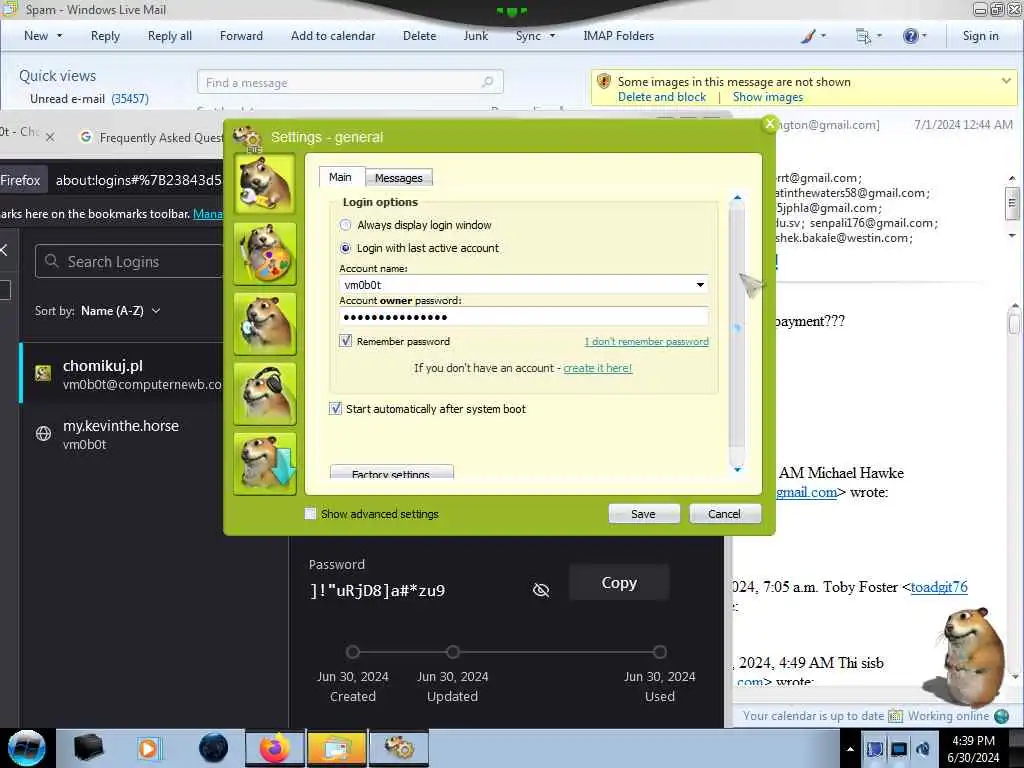
Task: Toggle password visibility eye in Firefox logins
Action: coord(541,590)
